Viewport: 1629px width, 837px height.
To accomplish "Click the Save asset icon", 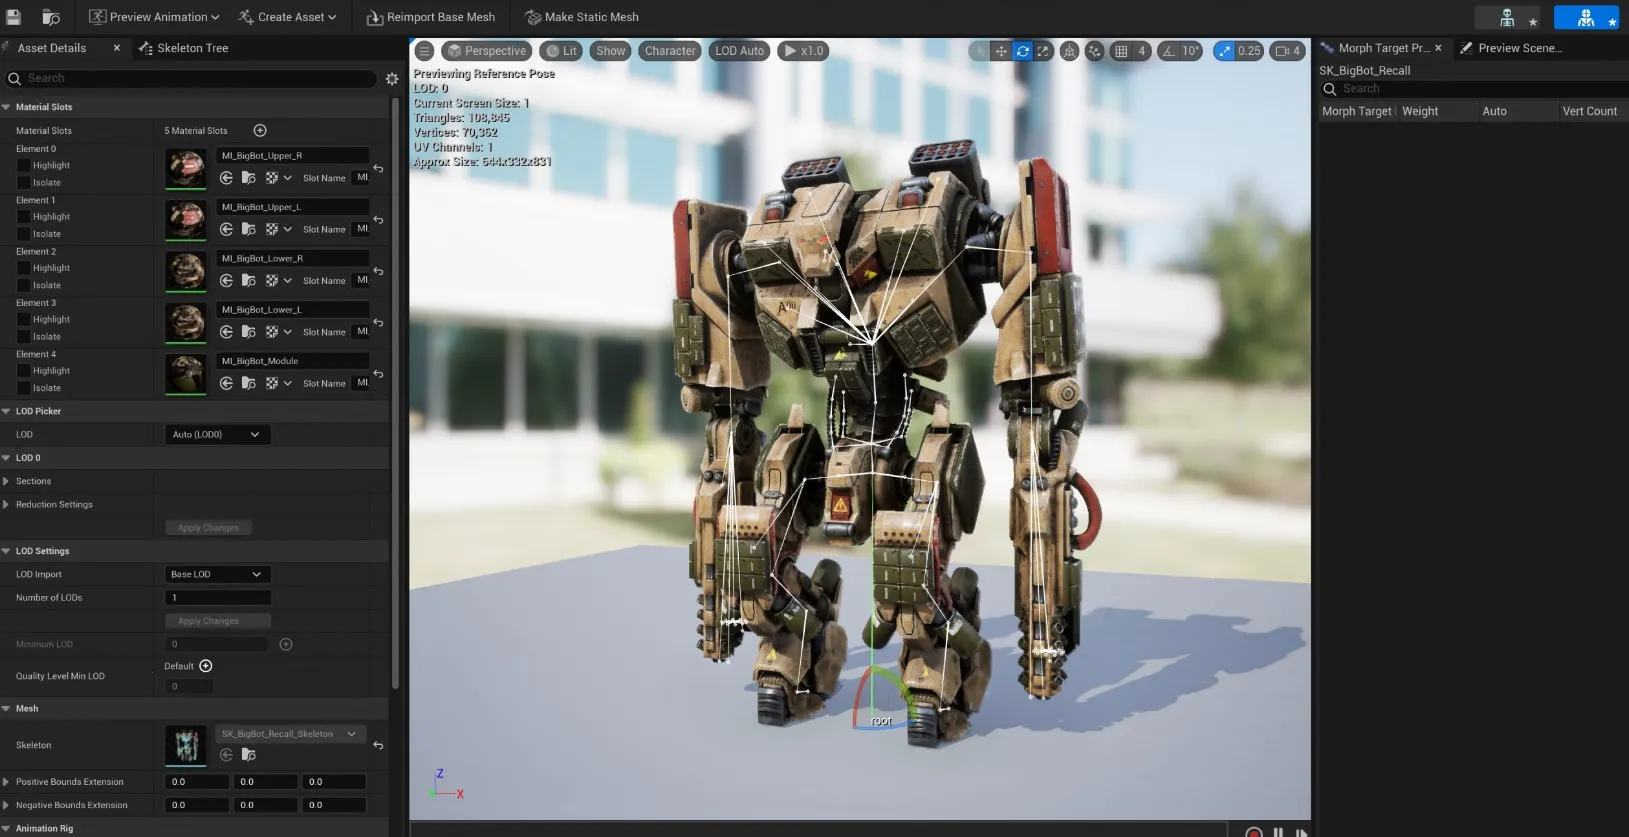I will 14,17.
